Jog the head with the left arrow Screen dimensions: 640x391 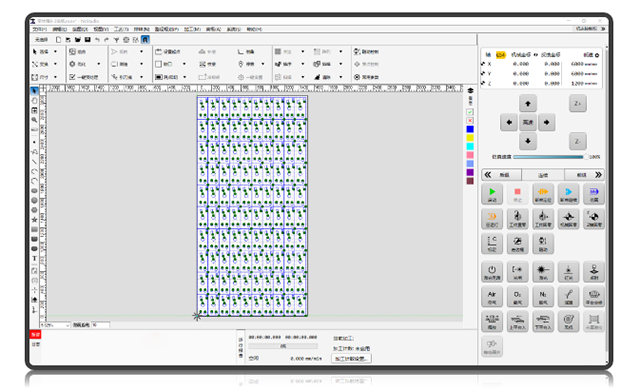click(x=509, y=122)
